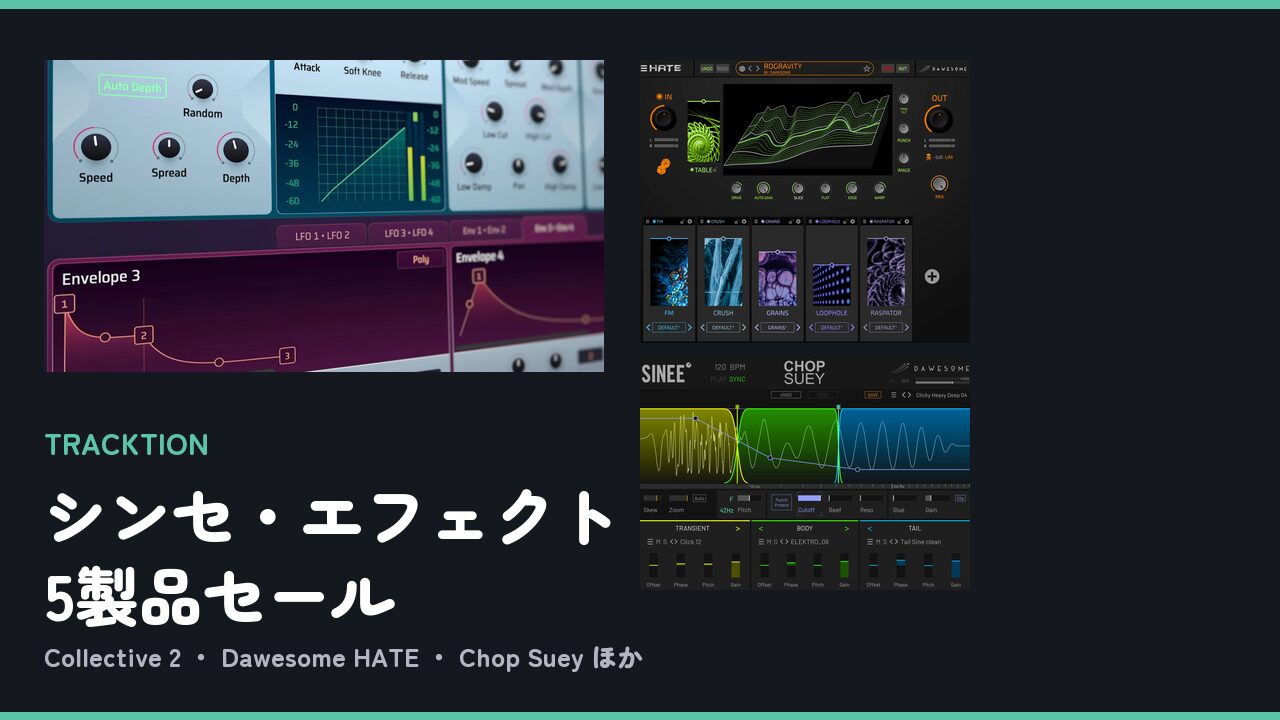Screen dimensions: 1280x720
Task: Open the HATE hamburger menu icon
Action: (645, 68)
